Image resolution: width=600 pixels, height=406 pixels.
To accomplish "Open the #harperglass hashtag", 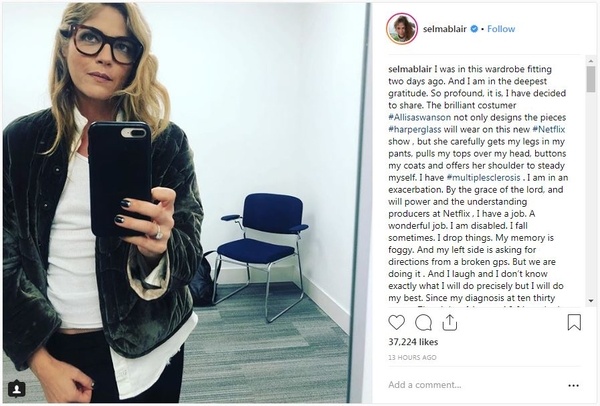I will 415,129.
